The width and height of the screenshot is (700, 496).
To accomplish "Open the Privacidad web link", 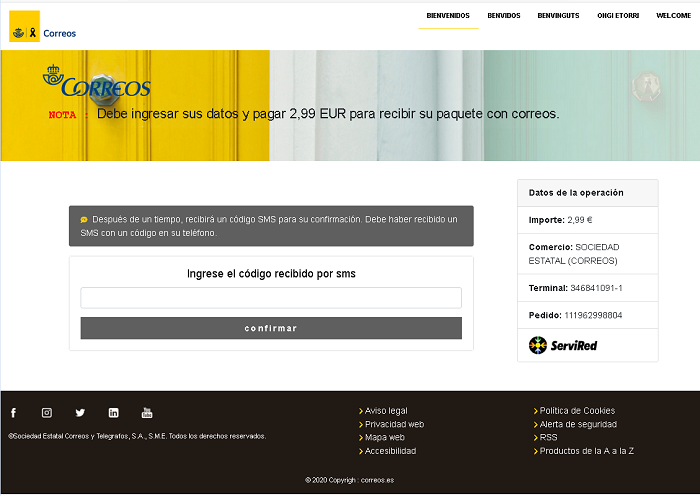I will click(394, 424).
